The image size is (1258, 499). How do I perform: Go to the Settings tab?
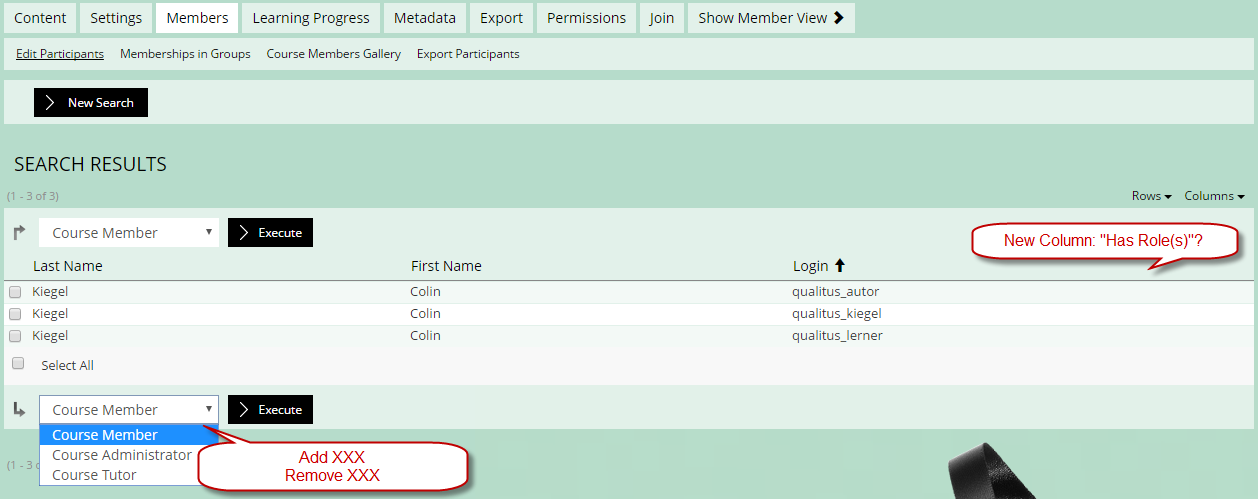pos(115,18)
